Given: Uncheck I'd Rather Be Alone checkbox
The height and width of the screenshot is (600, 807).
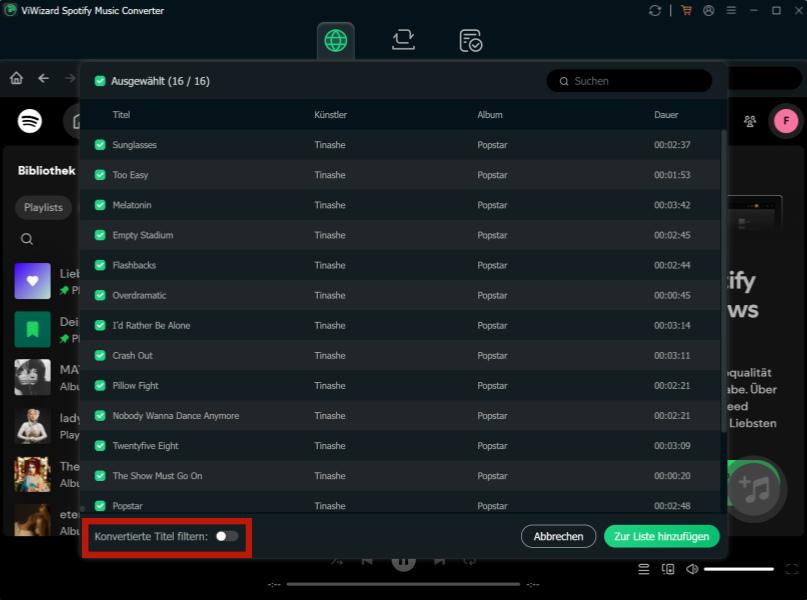Looking at the screenshot, I should [x=100, y=325].
